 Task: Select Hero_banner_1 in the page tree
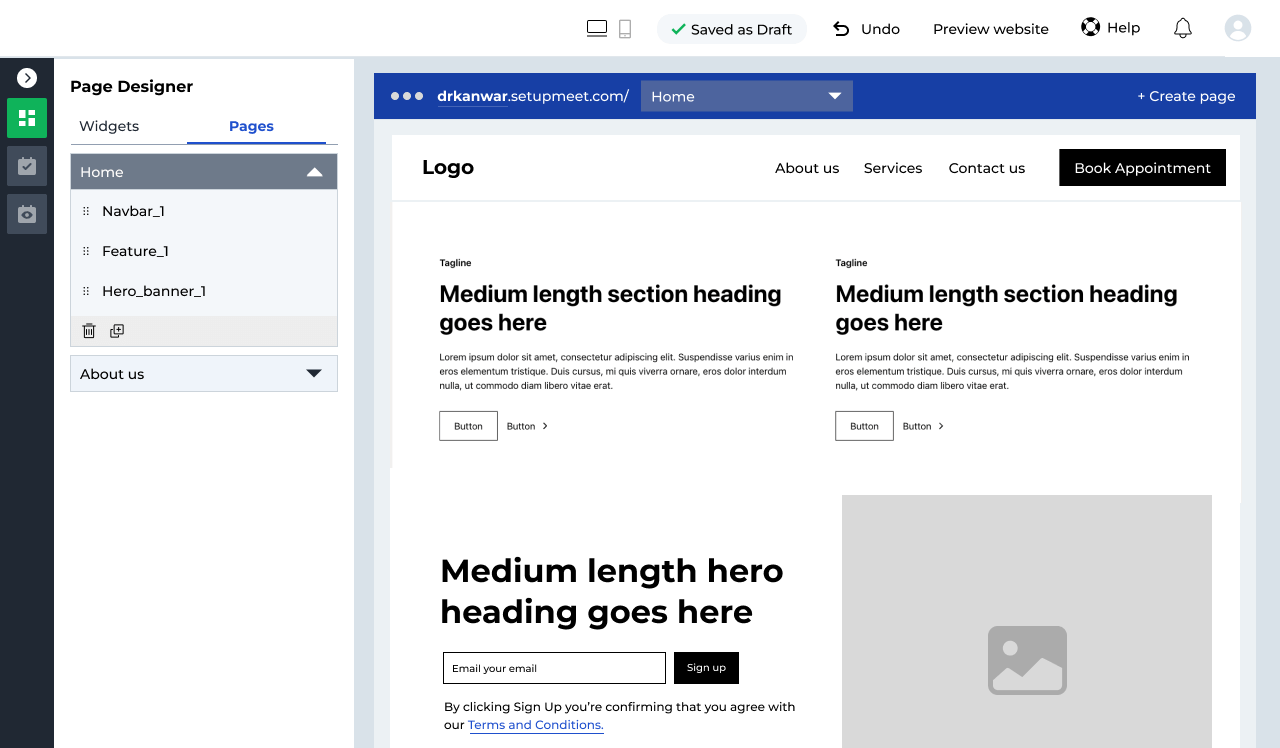point(154,291)
